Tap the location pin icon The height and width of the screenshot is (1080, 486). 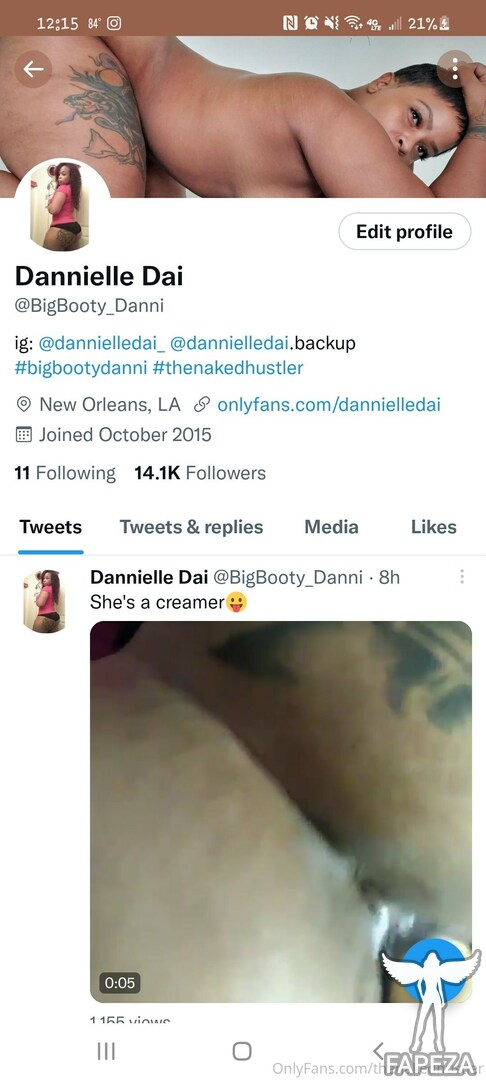click(24, 405)
